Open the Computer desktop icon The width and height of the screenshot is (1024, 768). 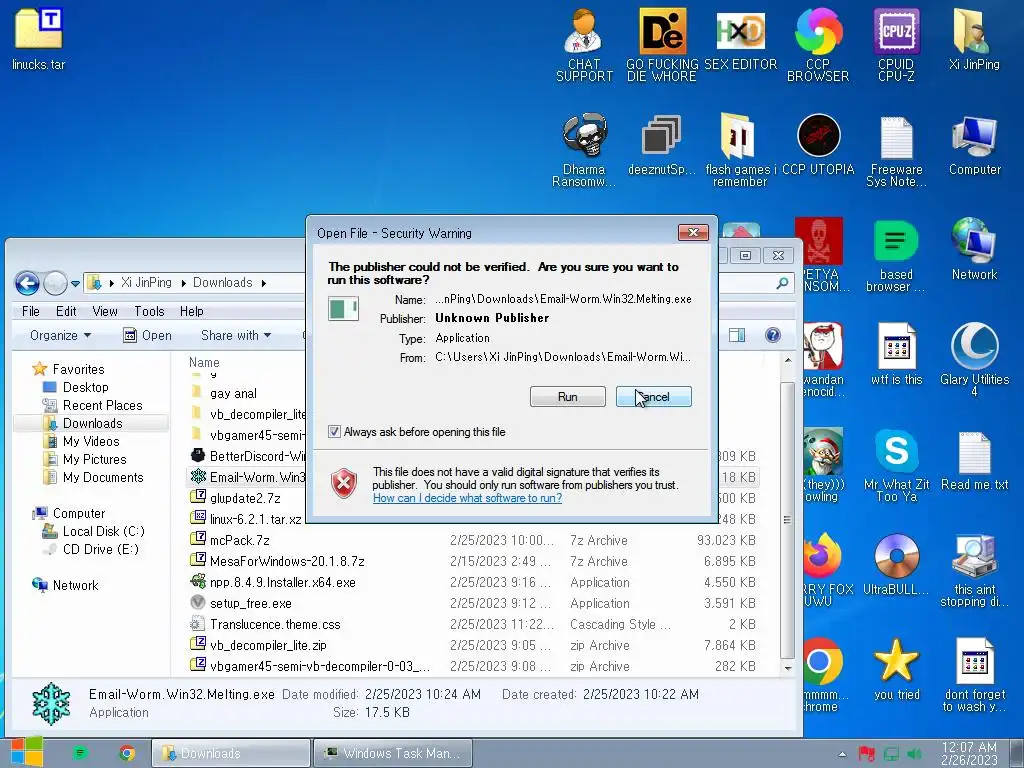974,145
